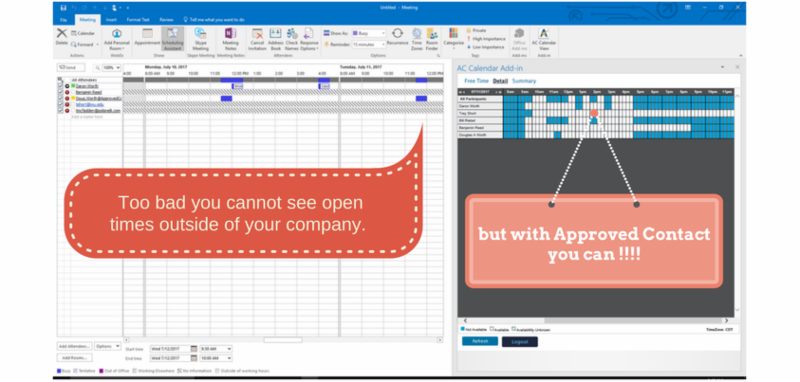800x382 pixels.
Task: Click the Add Attendees button
Action: (74, 346)
